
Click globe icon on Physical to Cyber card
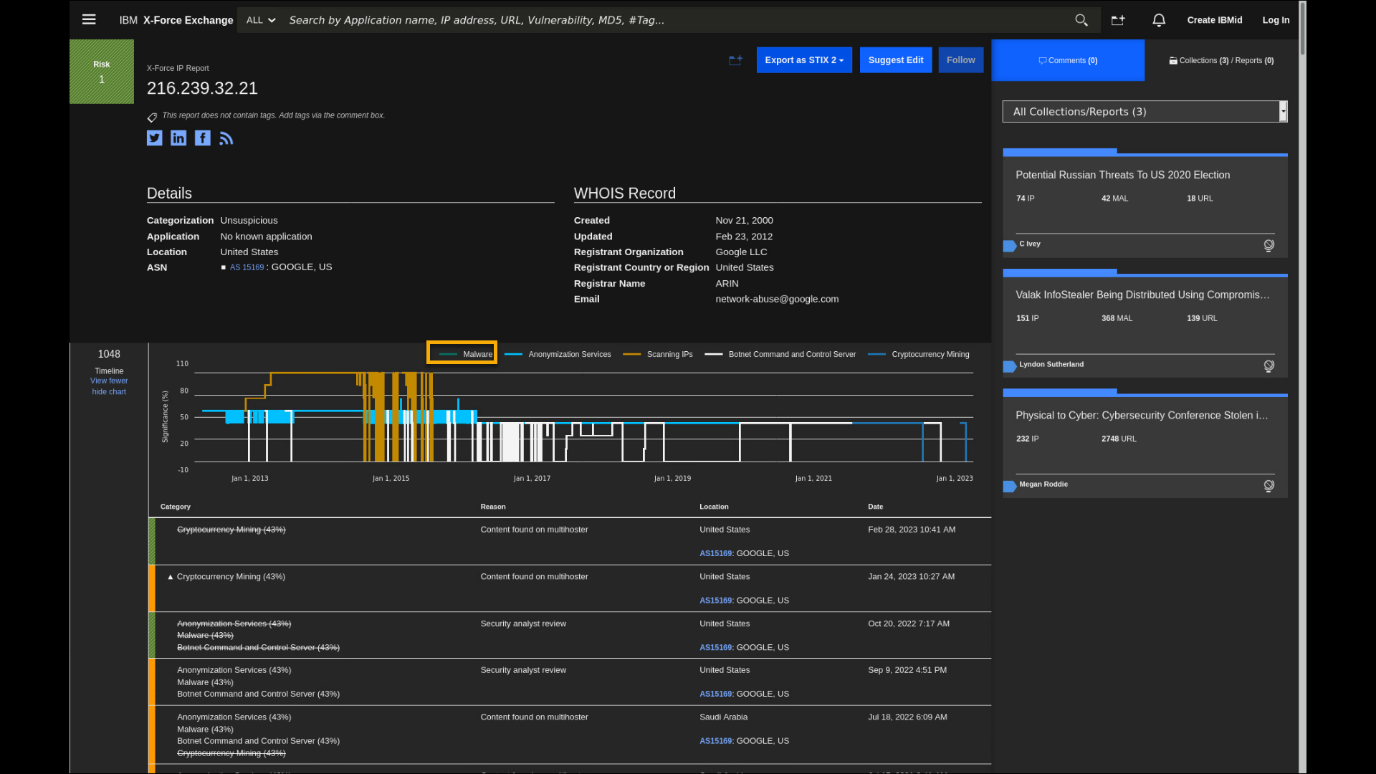point(1269,486)
